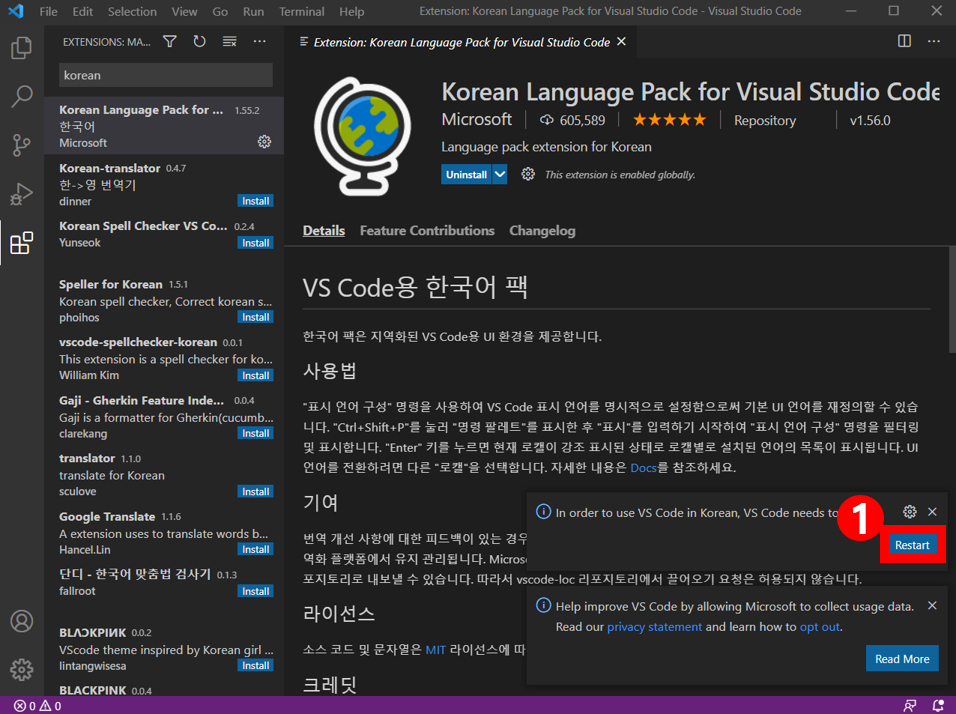Image resolution: width=956 pixels, height=714 pixels.
Task: Click Restart to apply Korean language
Action: [x=912, y=545]
